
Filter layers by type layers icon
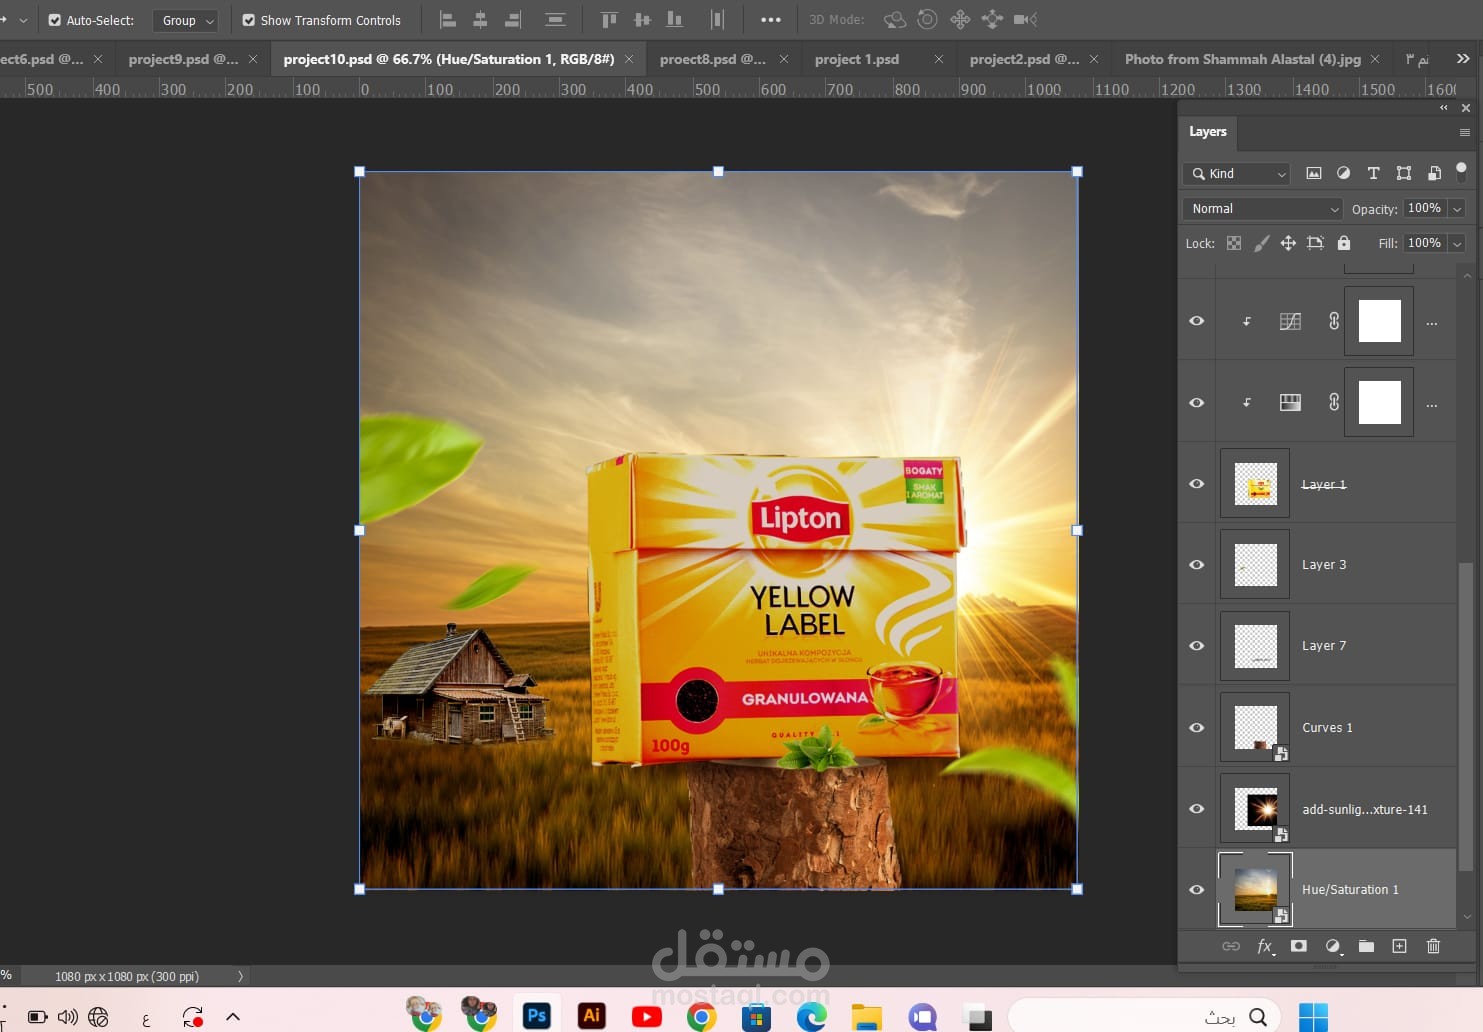1373,173
